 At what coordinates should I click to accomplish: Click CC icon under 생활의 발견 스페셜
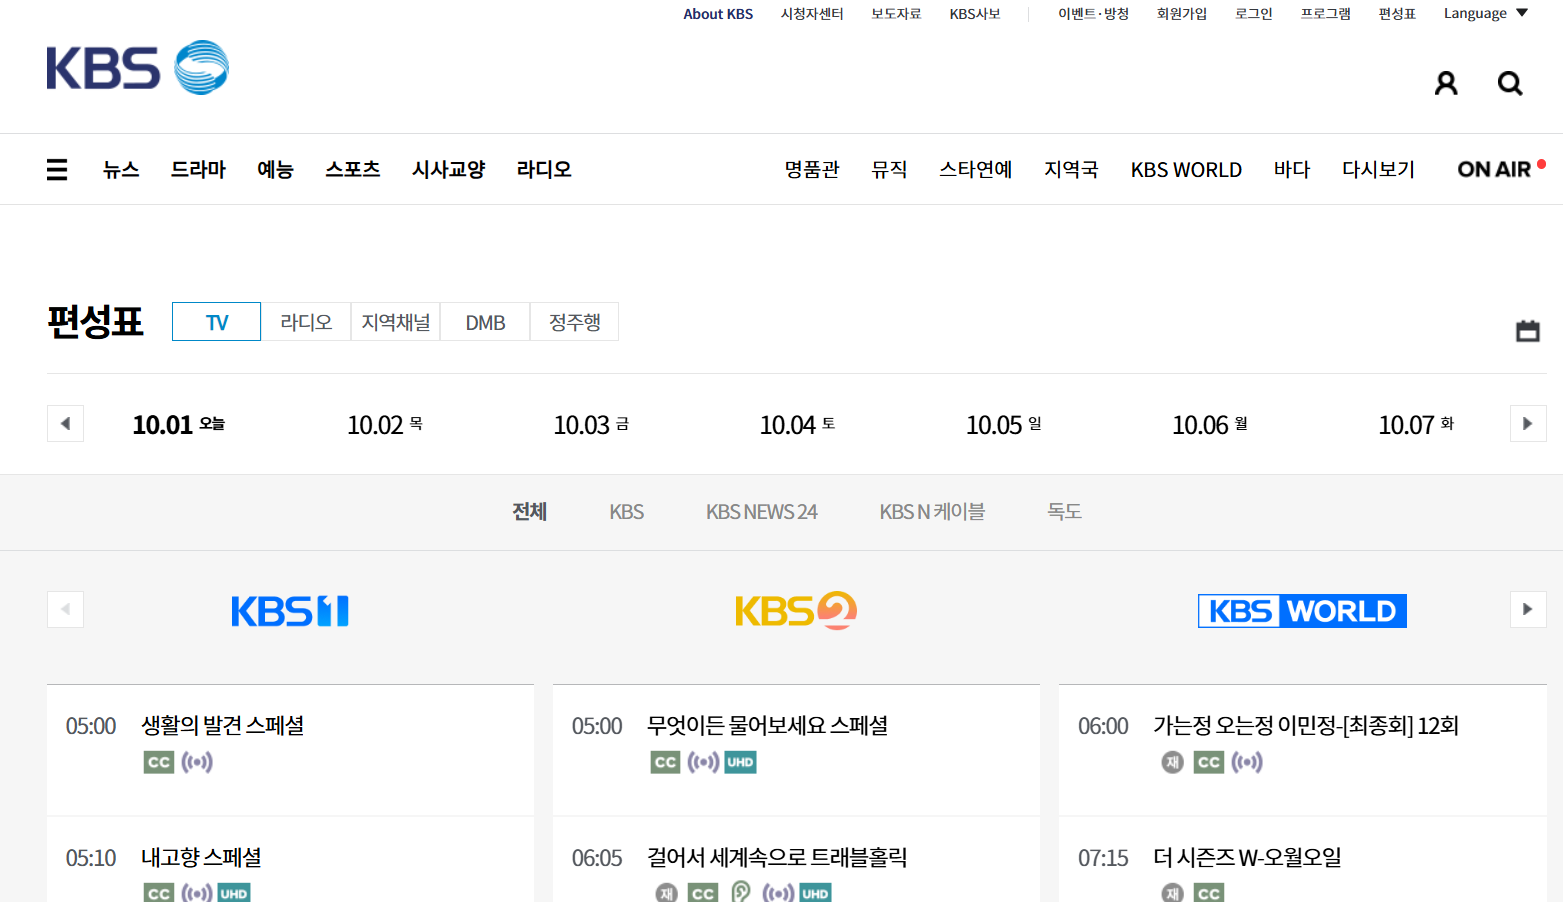pos(159,762)
